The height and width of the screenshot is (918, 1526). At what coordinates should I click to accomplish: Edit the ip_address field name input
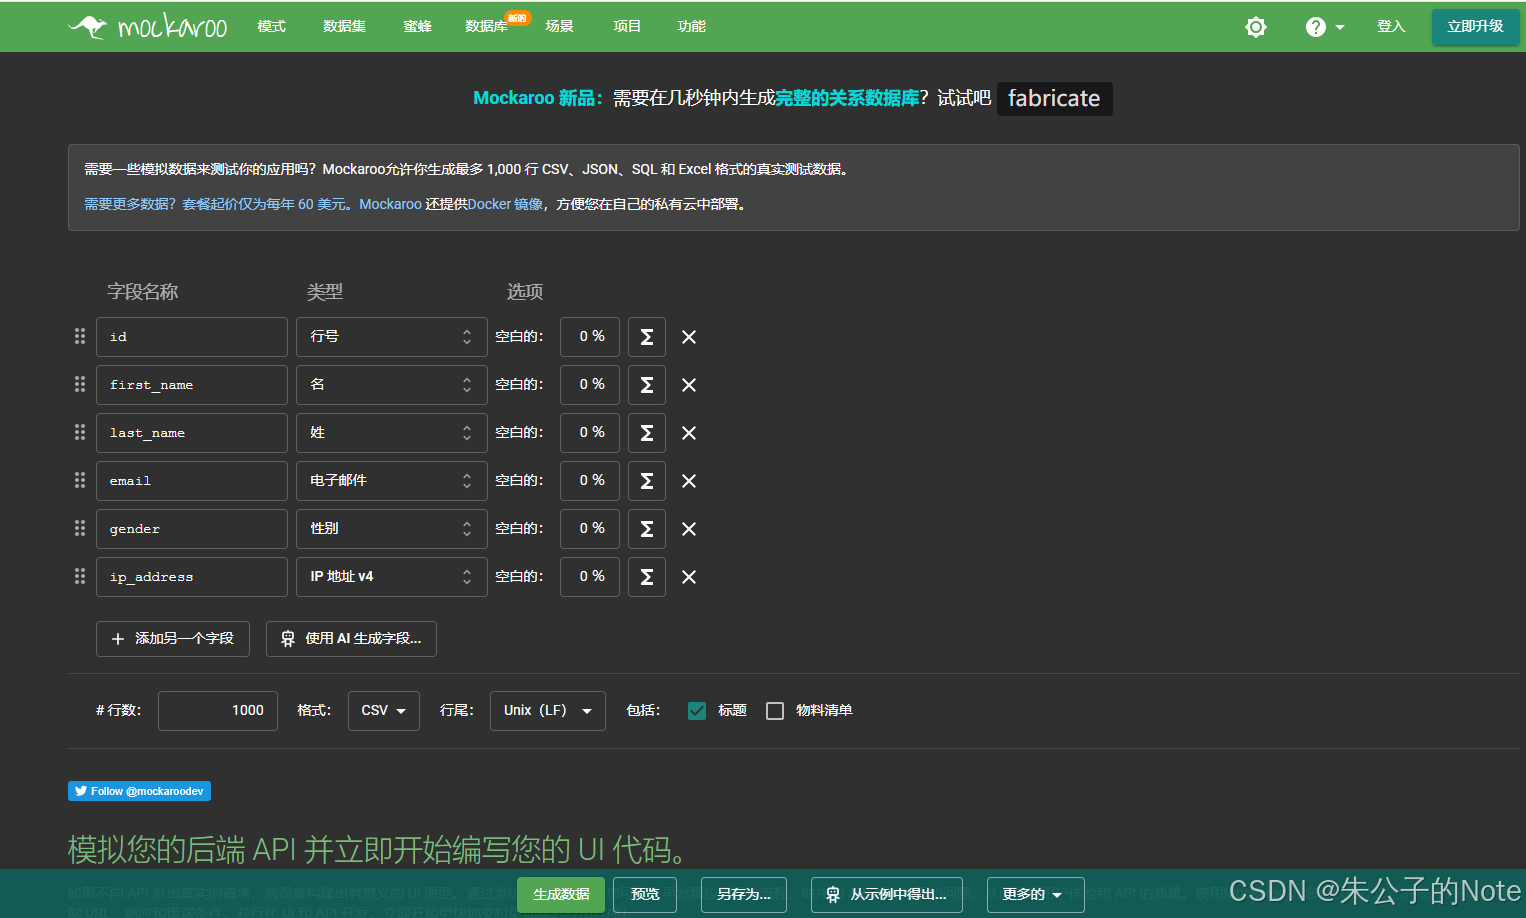[x=192, y=577]
